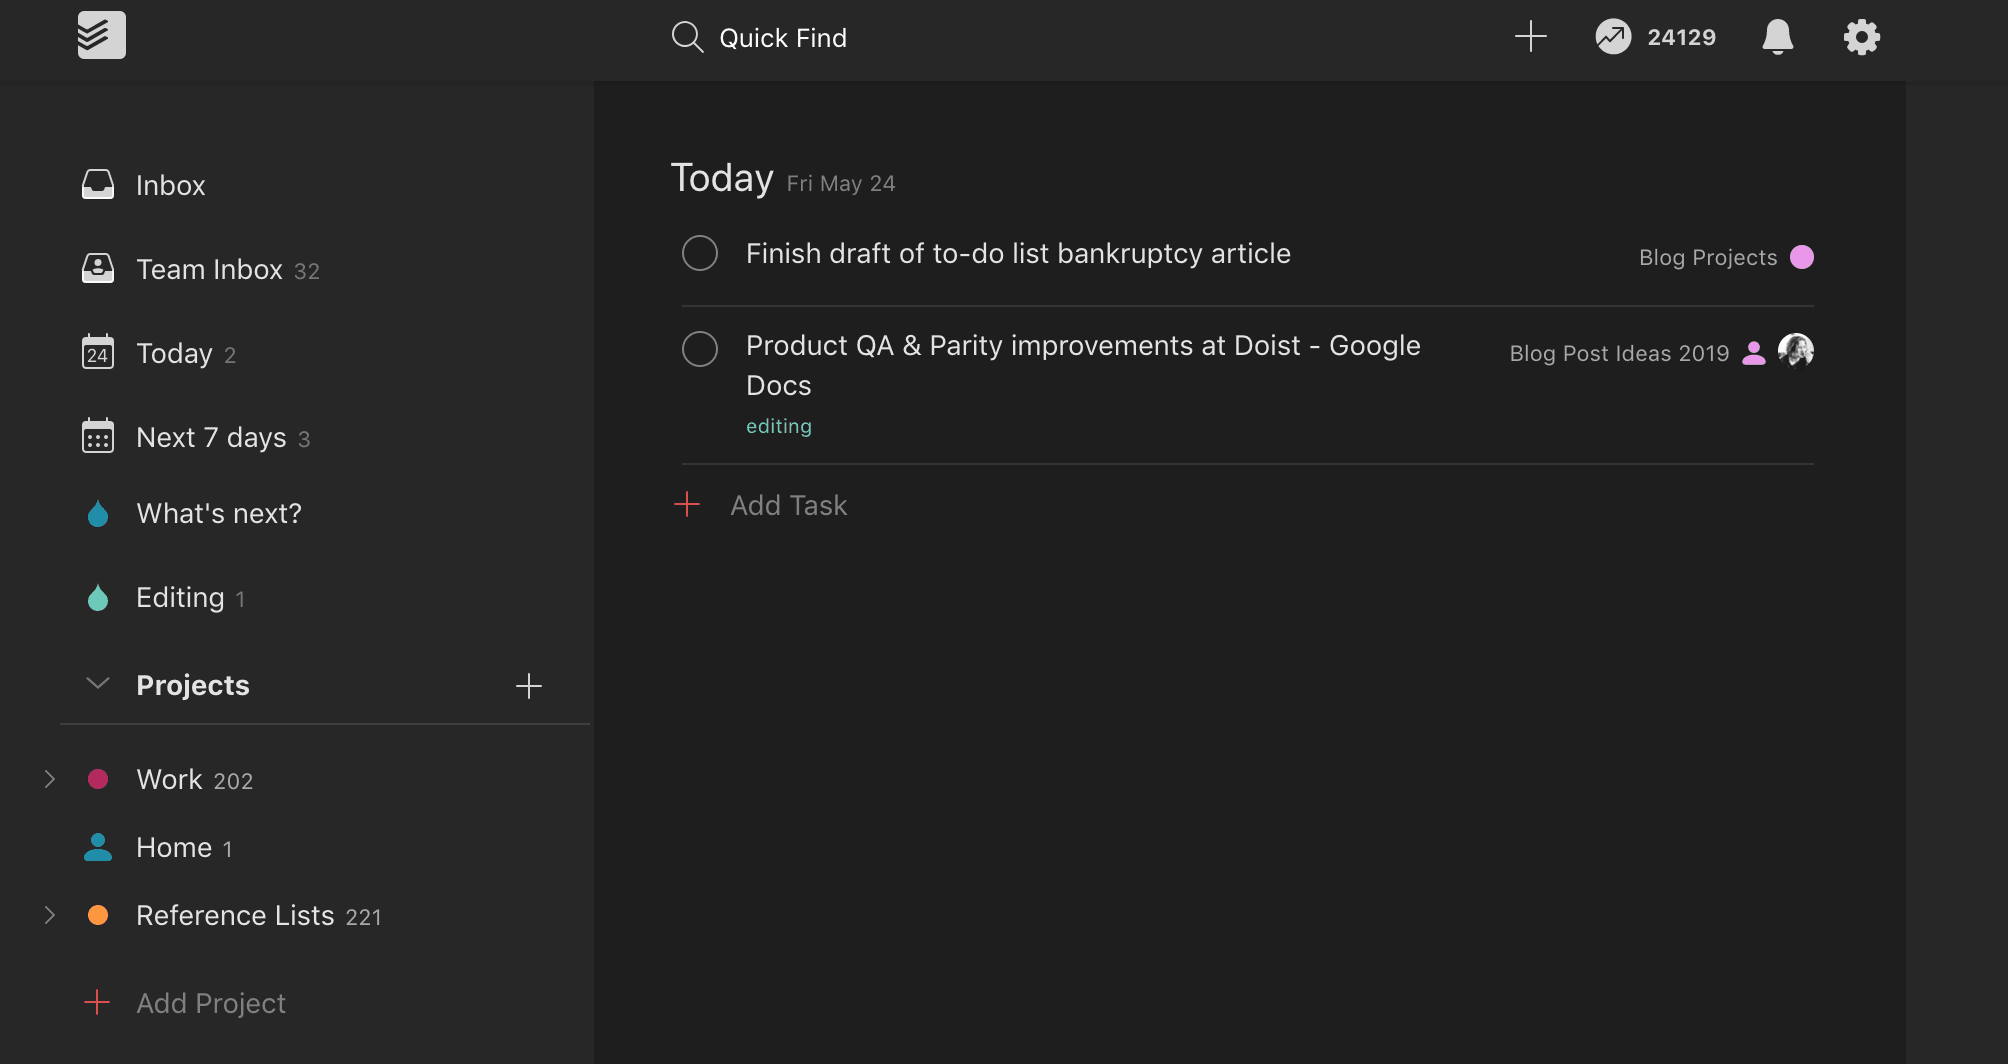Screen dimensions: 2008x1064
Task: Expand the Work project subprojects
Action: [50, 779]
